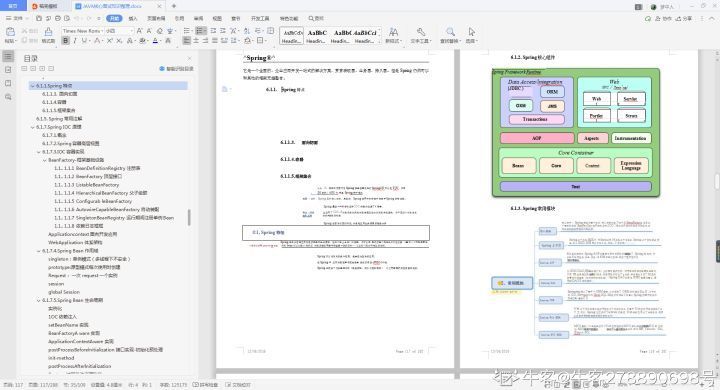This screenshot has width=720, height=390.
Task: Click the underline formatting icon
Action: pyautogui.click(x=84, y=41)
